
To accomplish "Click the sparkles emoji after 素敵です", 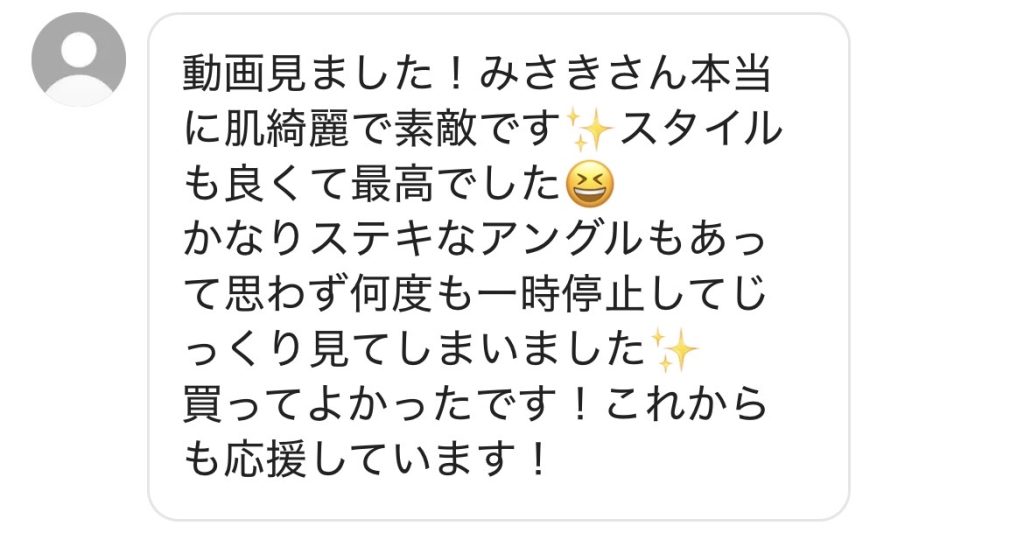I will (x=588, y=129).
